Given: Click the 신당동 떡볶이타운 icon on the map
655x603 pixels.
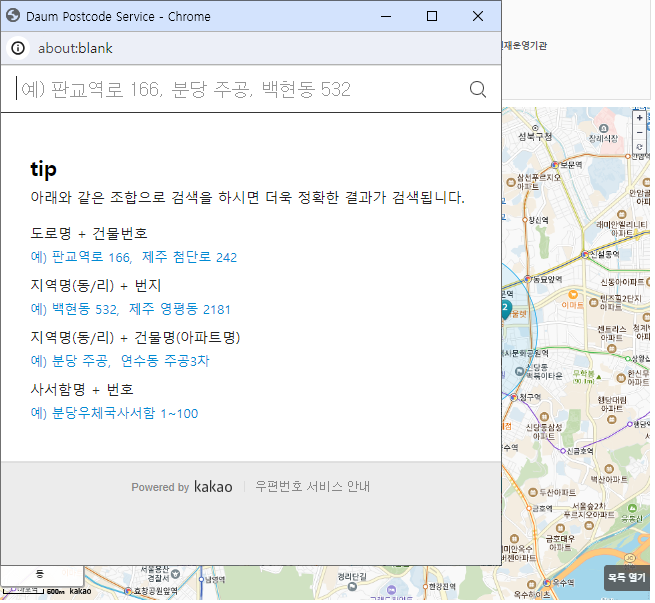Looking at the screenshot, I should point(519,371).
